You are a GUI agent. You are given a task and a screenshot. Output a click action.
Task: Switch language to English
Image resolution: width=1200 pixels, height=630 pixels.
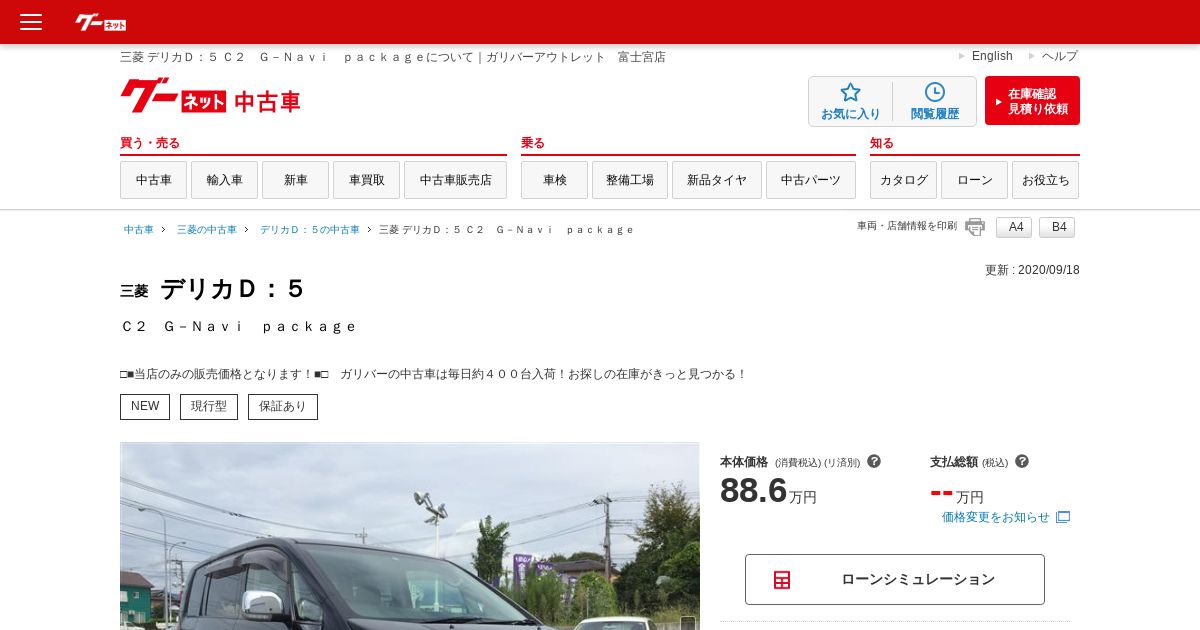pyautogui.click(x=992, y=56)
